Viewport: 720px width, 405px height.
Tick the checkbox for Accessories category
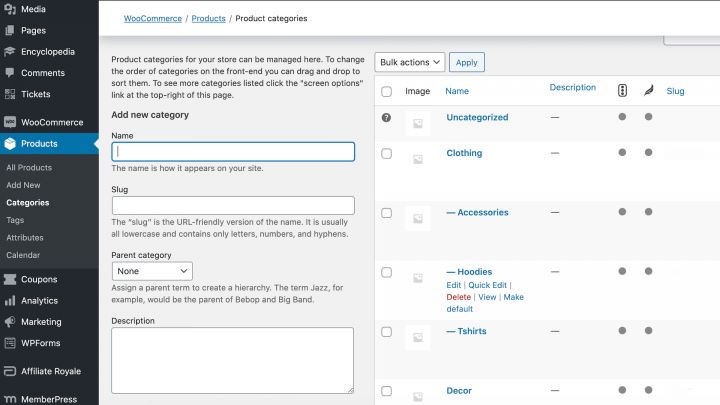tap(386, 213)
